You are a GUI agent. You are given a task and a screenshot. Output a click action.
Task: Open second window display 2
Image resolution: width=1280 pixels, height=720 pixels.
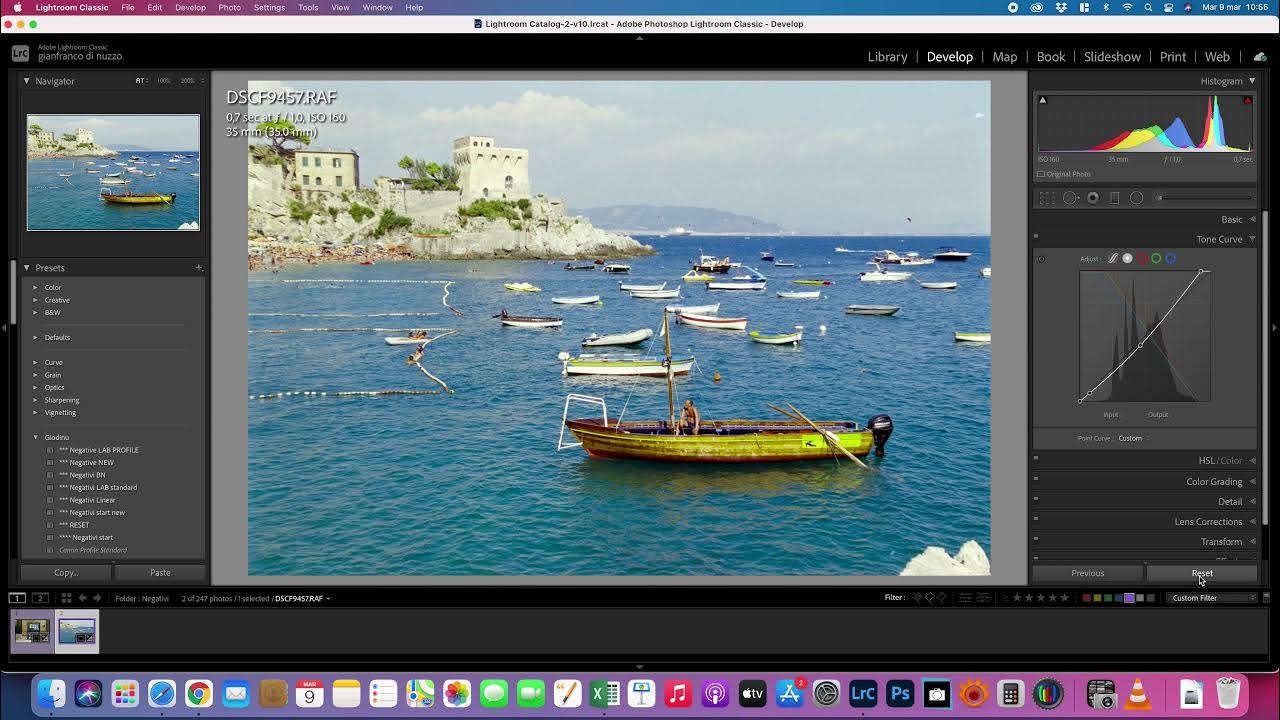(40, 598)
